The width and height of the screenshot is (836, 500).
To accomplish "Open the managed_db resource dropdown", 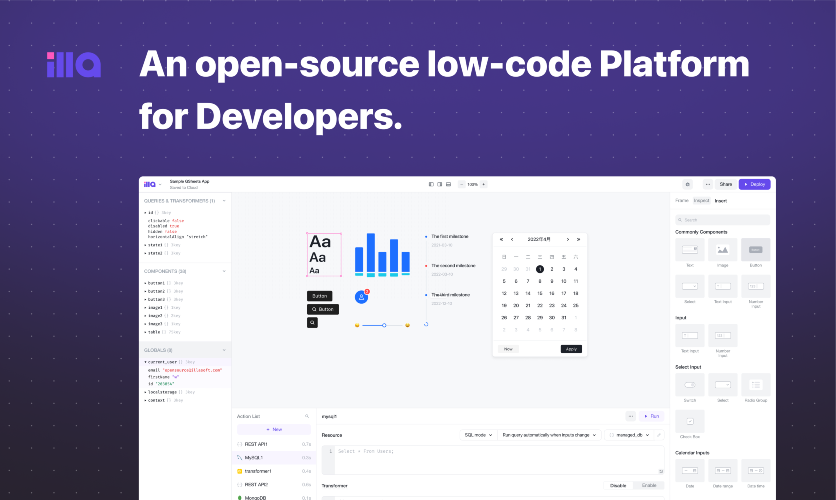I will [x=629, y=435].
